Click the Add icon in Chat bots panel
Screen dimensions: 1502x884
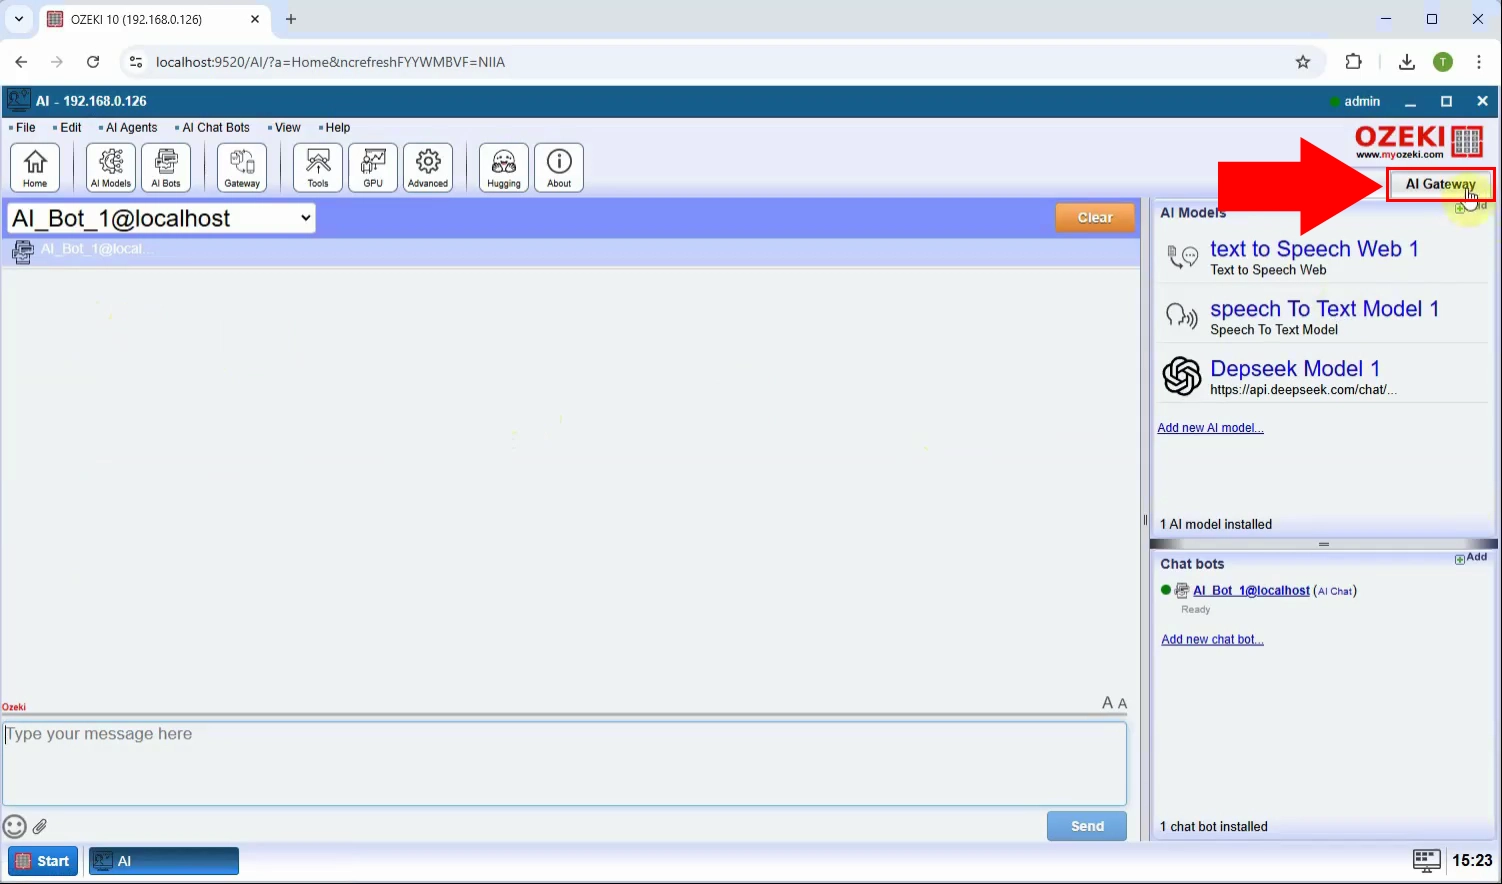(x=1471, y=558)
